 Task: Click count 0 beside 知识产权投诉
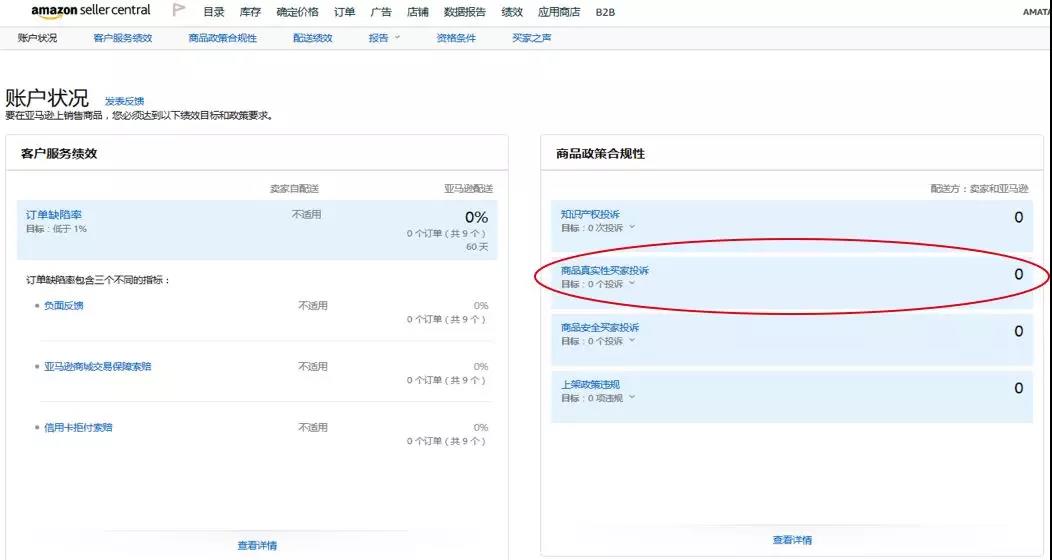(x=1018, y=217)
